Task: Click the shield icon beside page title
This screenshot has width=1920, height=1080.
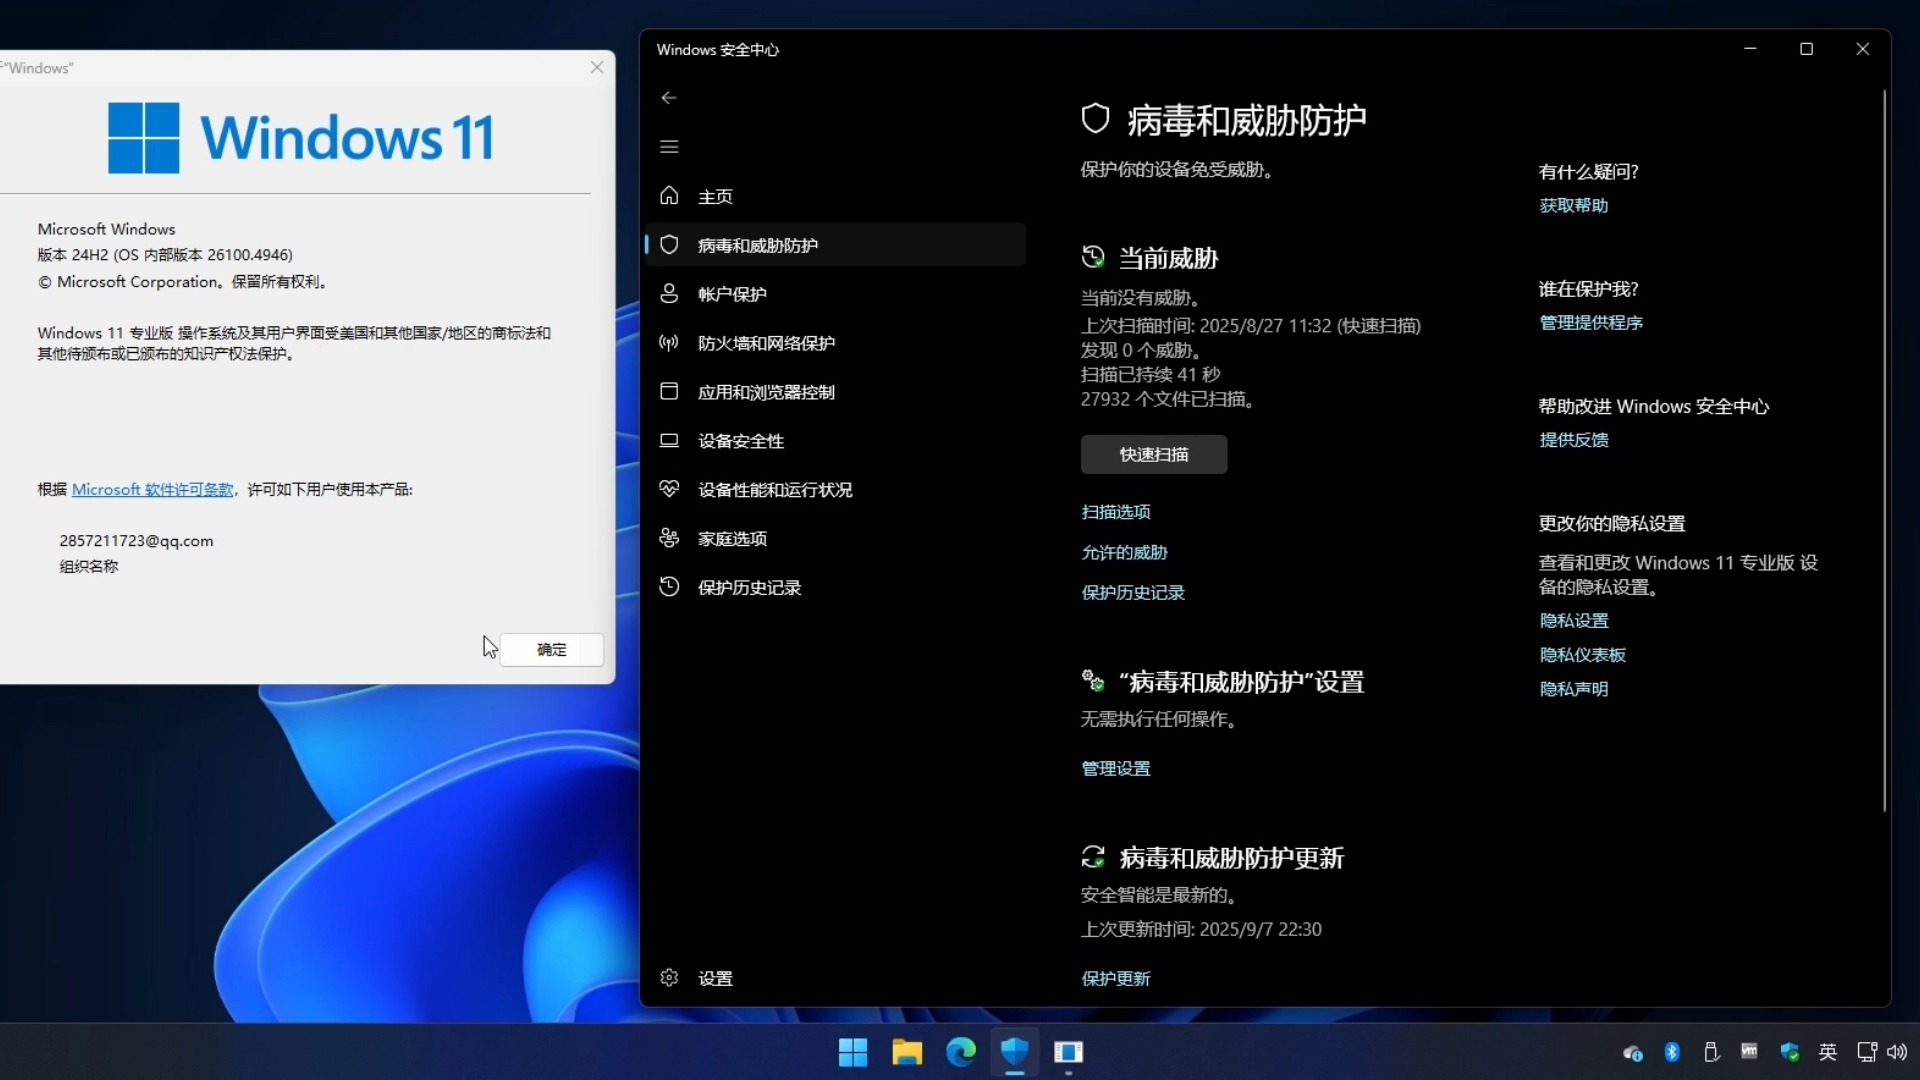Action: pos(1096,119)
